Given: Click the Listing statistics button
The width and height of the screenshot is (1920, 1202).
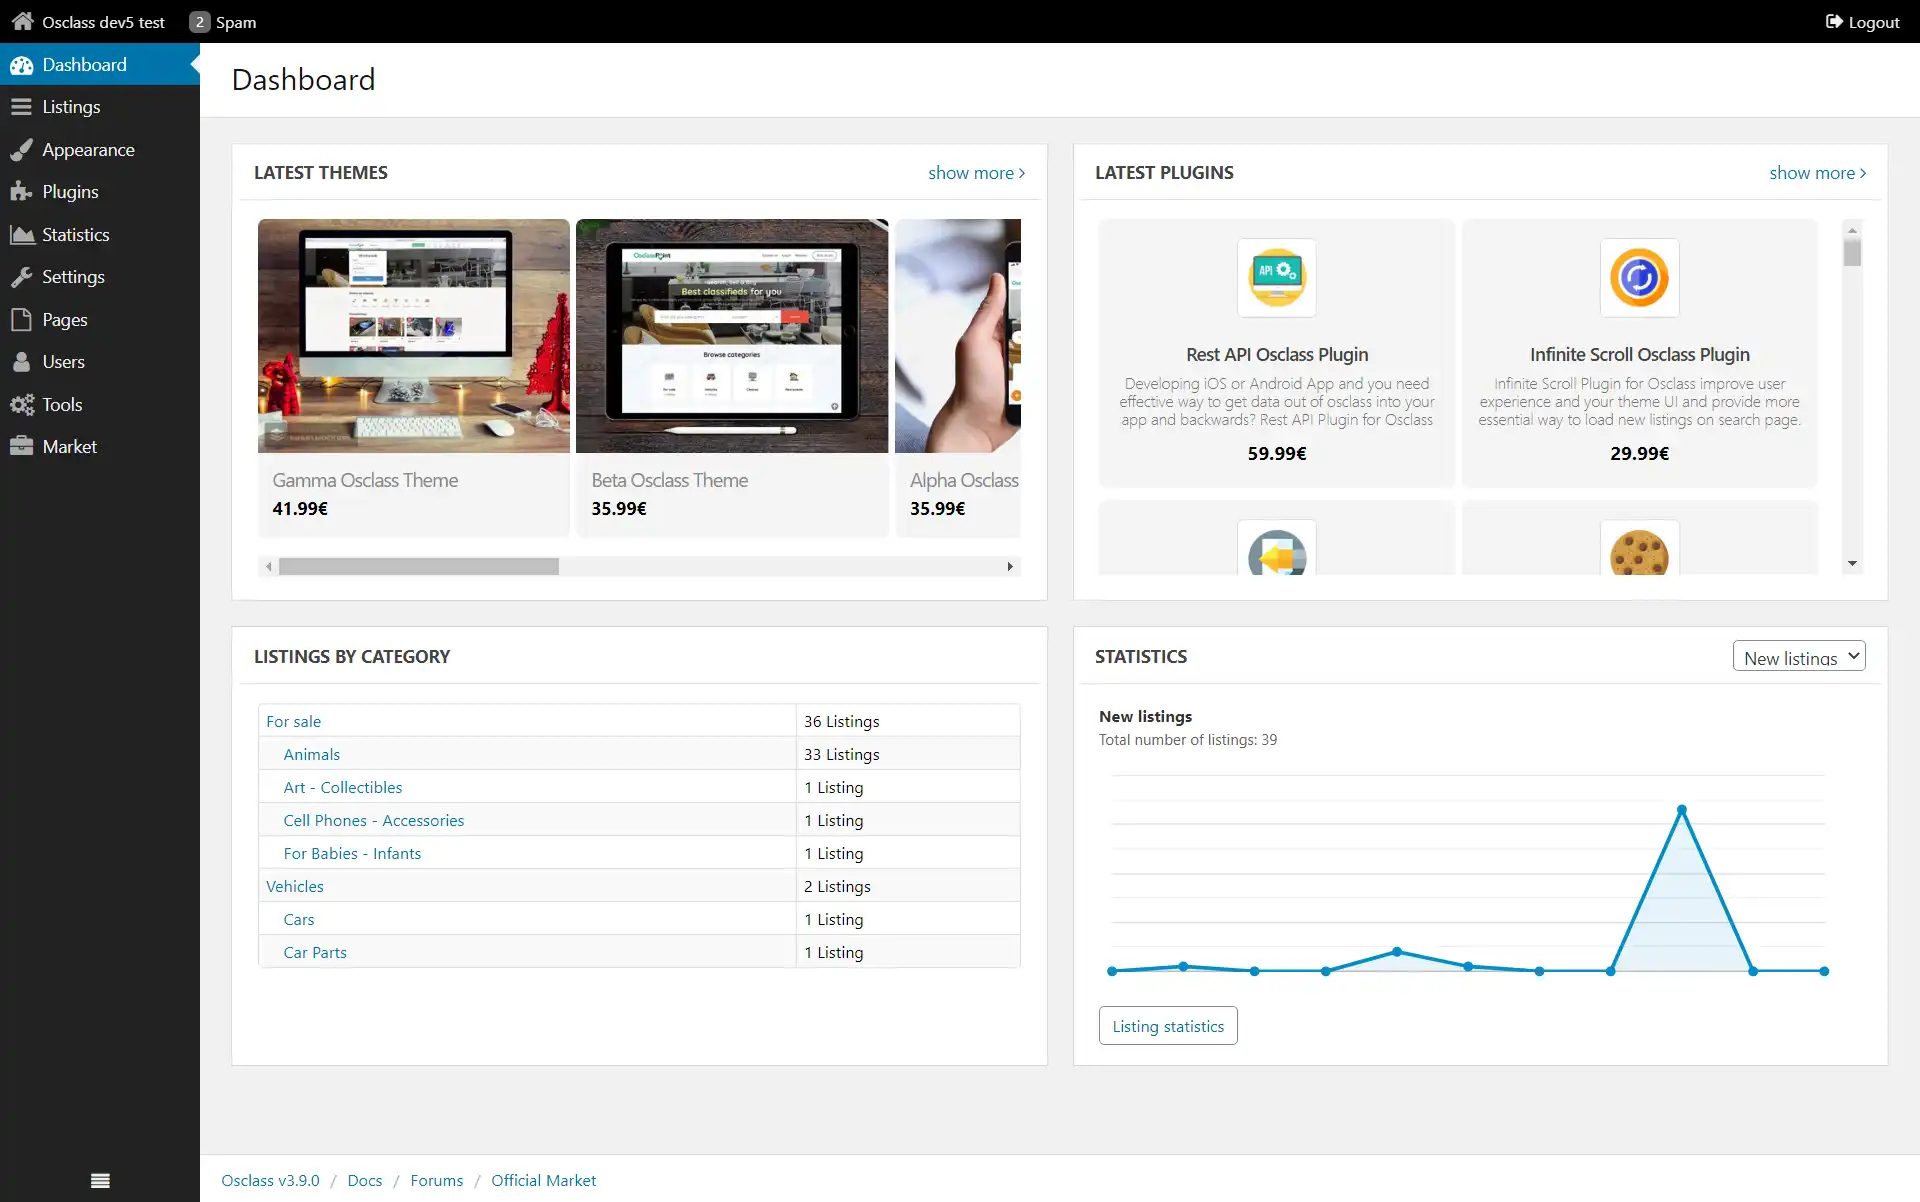Looking at the screenshot, I should 1168,1026.
